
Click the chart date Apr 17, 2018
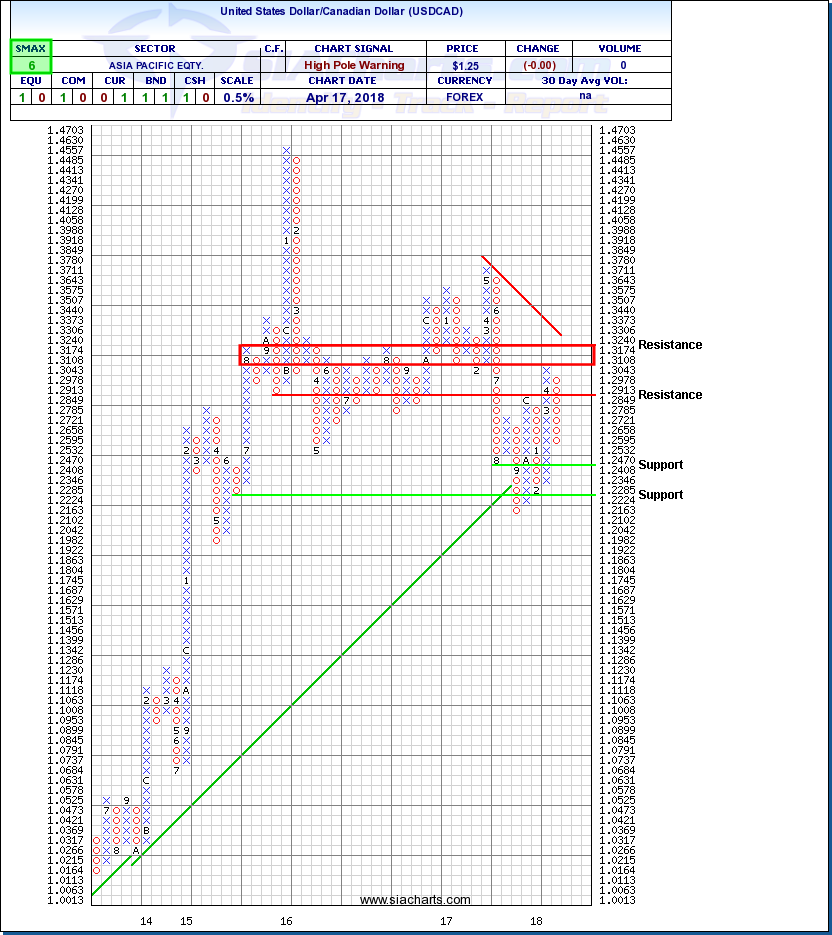pyautogui.click(x=355, y=98)
